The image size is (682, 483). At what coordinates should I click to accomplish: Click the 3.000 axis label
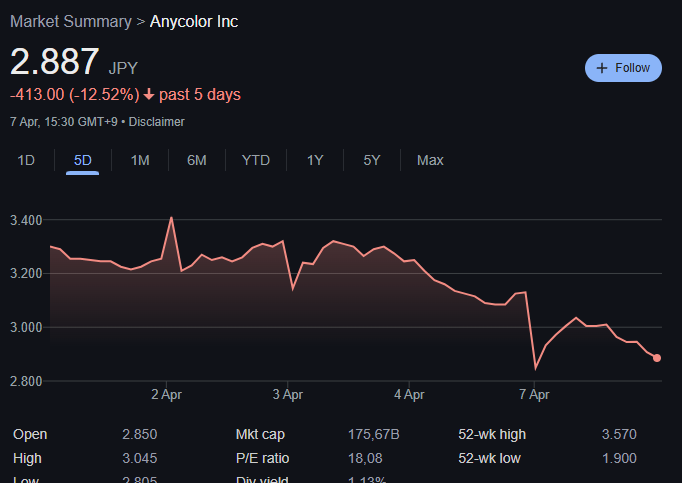point(26,327)
